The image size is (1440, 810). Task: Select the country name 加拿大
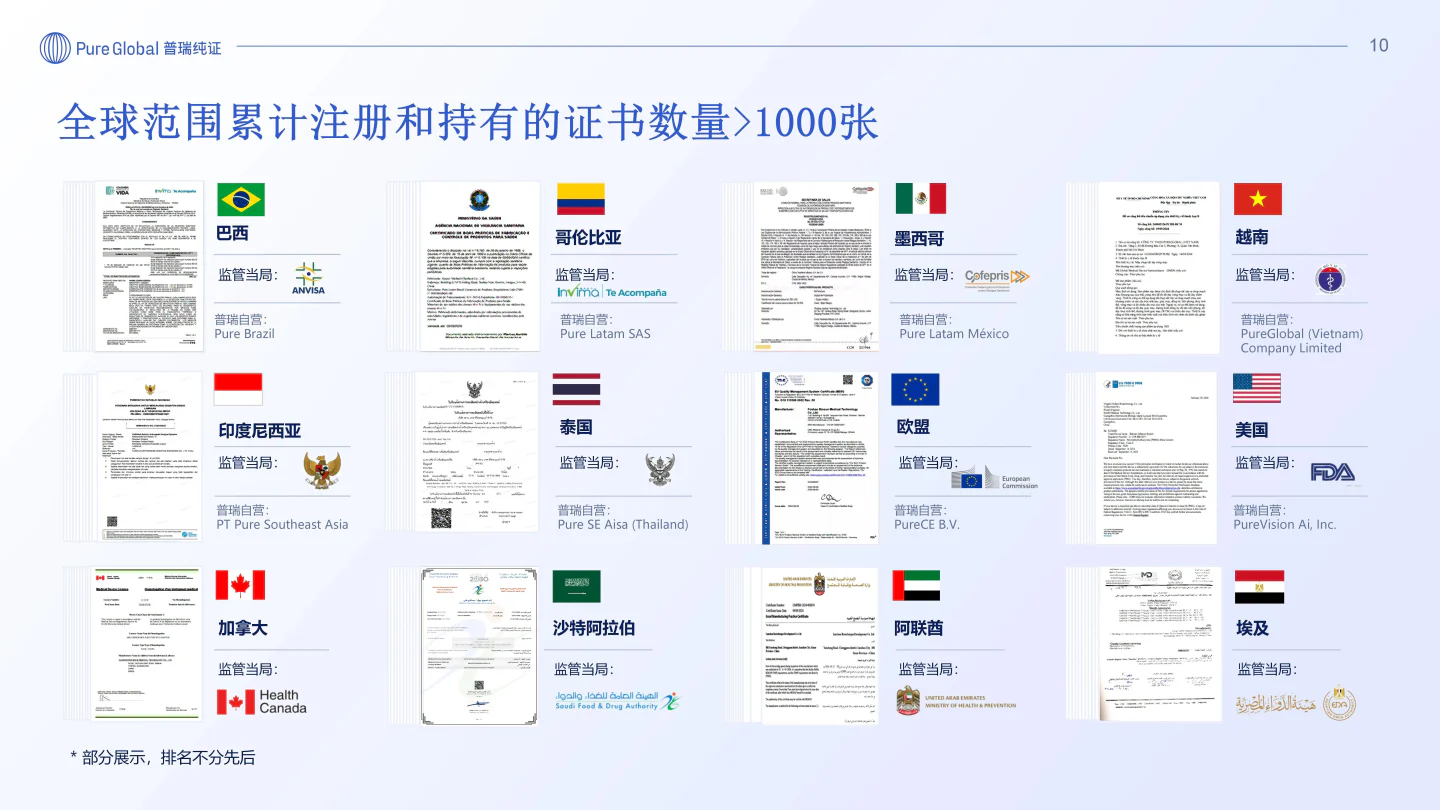pos(243,628)
